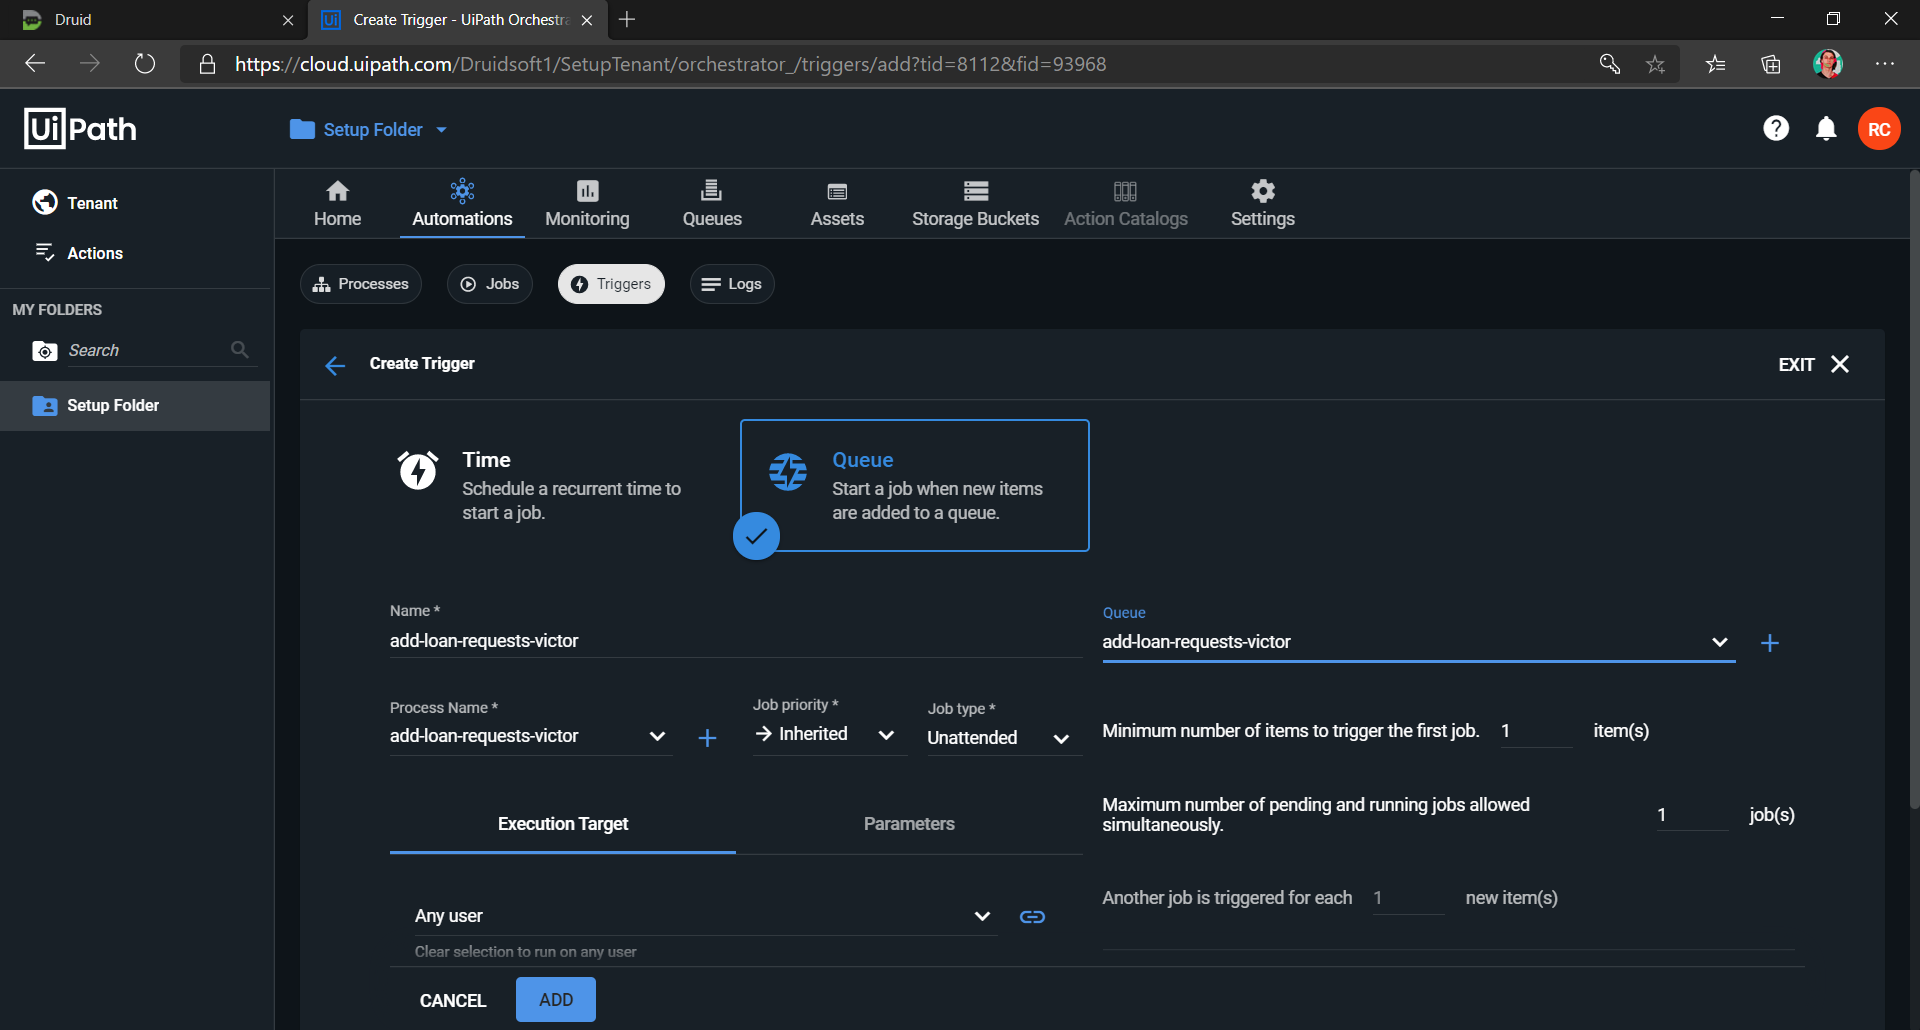Open browser profile picture

pos(1828,64)
